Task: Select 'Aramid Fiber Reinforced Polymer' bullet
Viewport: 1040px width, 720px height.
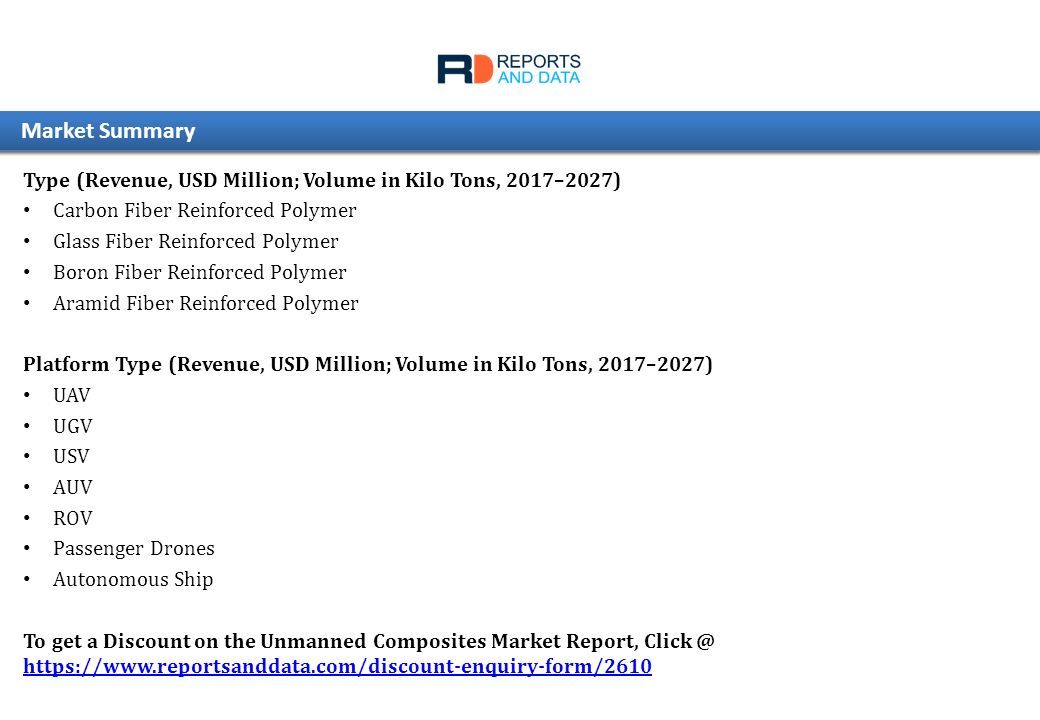Action: (x=206, y=303)
